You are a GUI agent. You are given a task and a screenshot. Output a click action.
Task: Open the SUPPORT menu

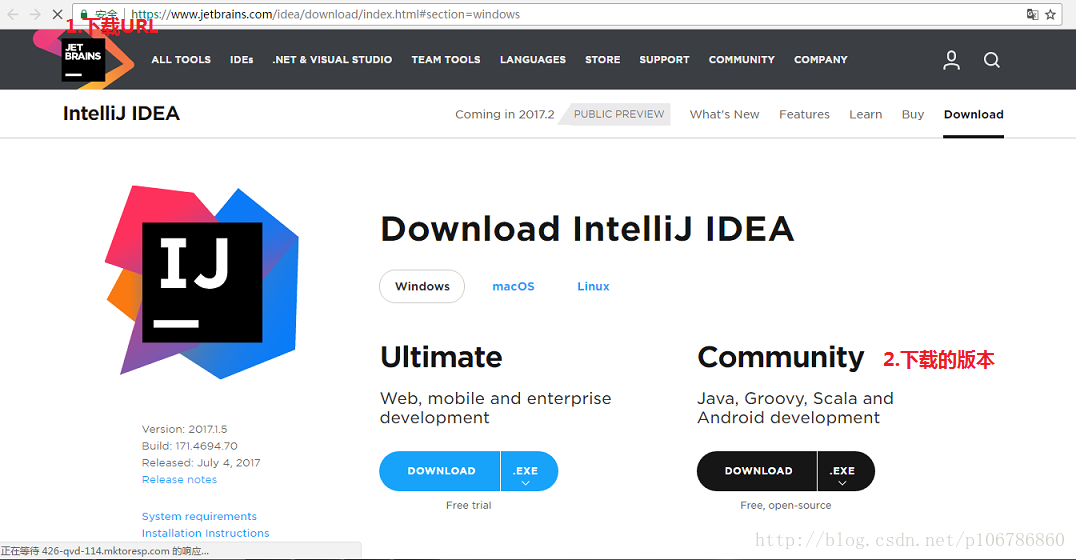[664, 60]
